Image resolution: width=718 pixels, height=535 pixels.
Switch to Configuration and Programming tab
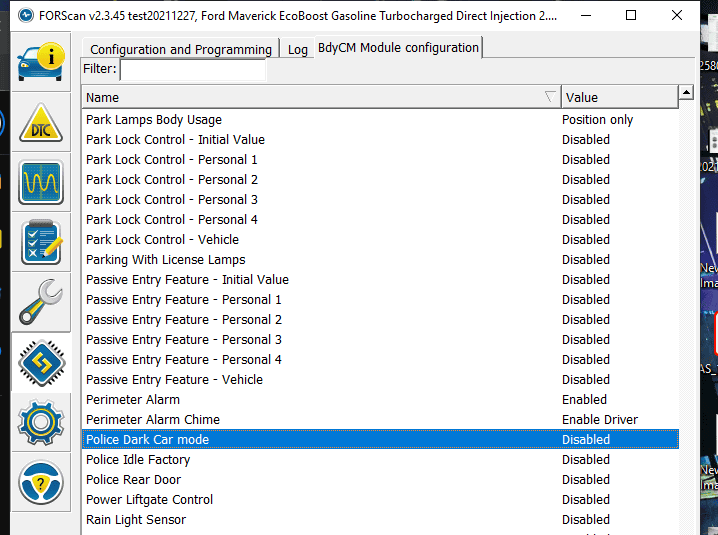(x=181, y=49)
